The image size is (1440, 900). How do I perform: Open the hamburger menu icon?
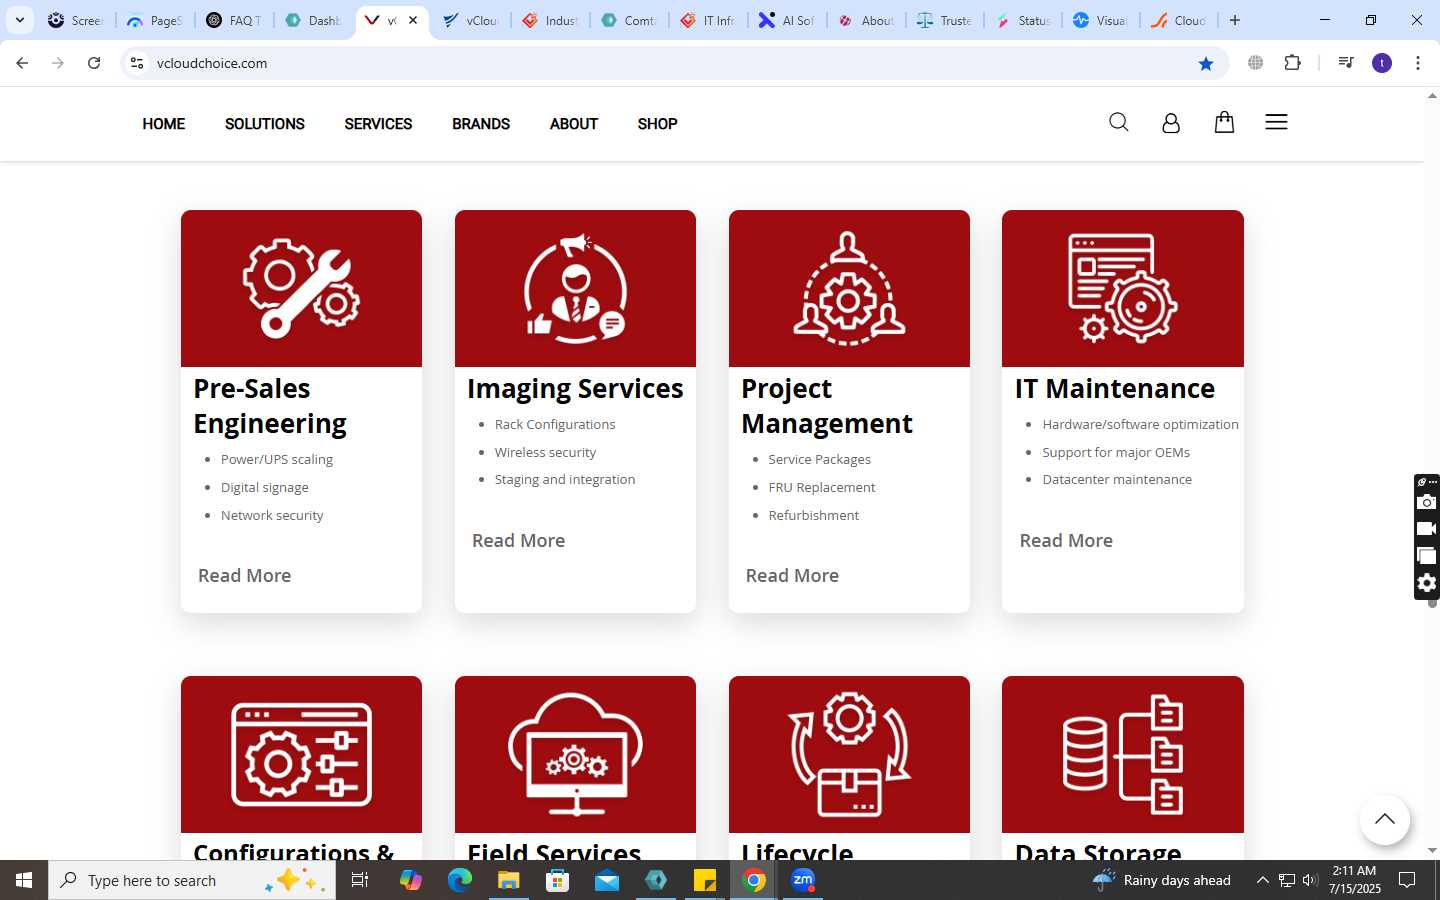pyautogui.click(x=1276, y=122)
